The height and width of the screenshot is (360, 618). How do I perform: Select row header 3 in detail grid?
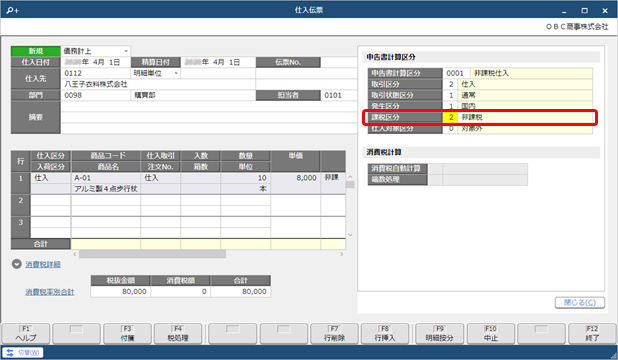tap(20, 228)
